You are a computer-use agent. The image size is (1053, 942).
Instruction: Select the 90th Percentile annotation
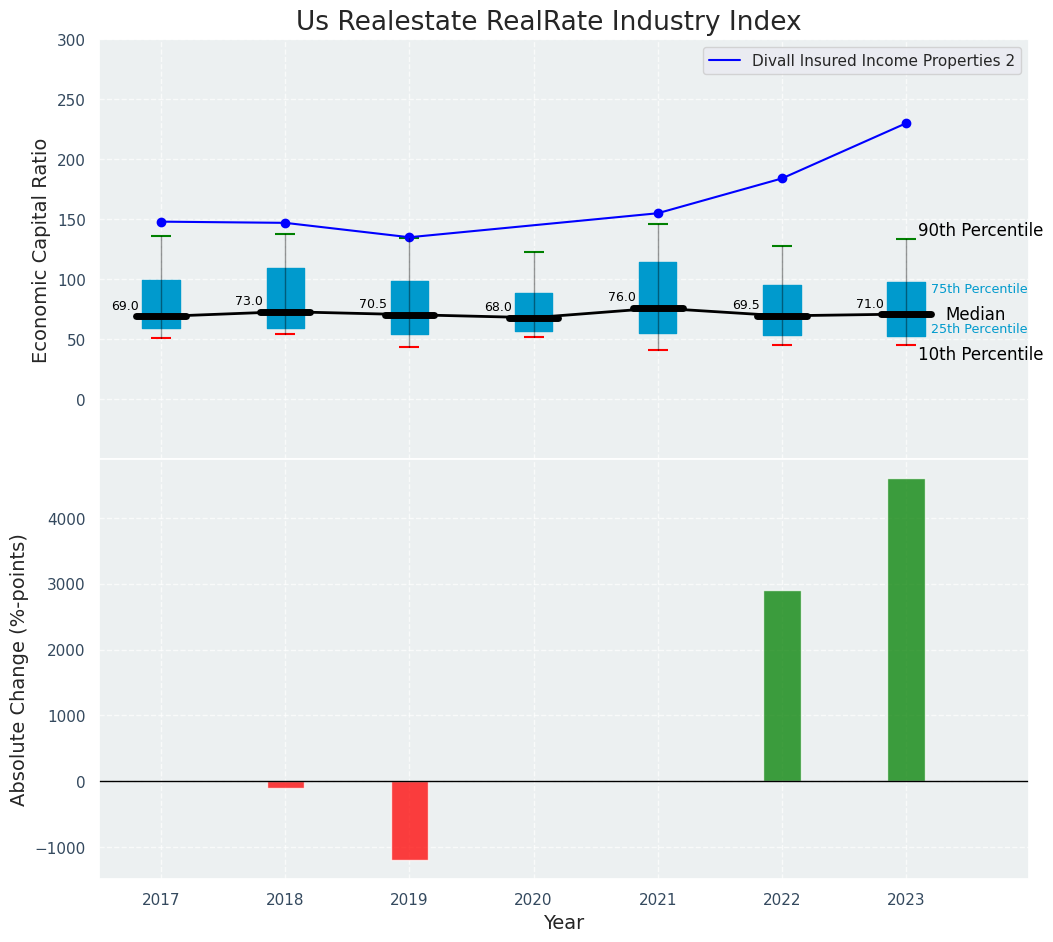coord(980,231)
